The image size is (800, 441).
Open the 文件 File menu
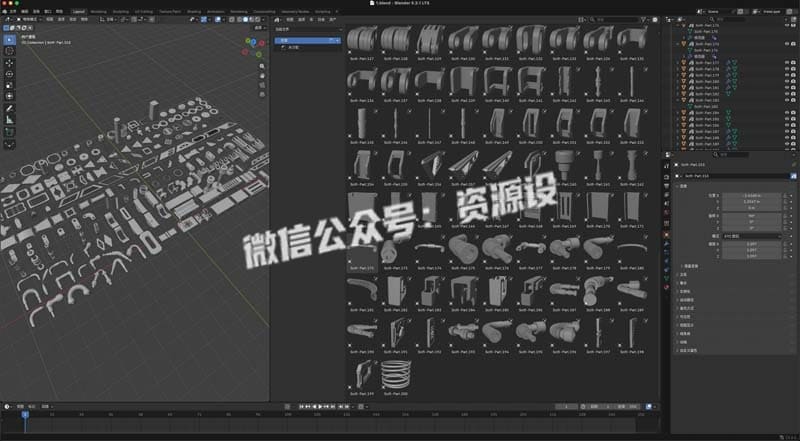(x=13, y=11)
